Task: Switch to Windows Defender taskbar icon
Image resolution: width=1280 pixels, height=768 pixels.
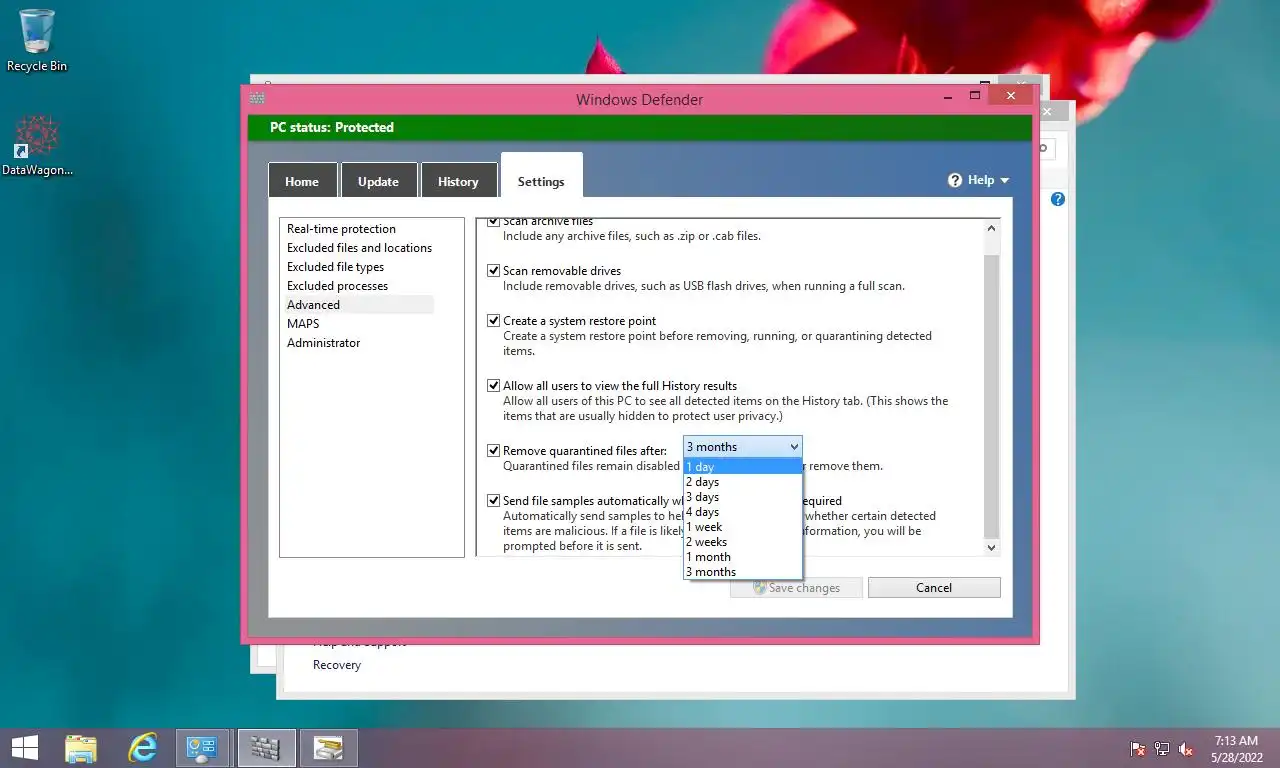Action: coord(266,747)
